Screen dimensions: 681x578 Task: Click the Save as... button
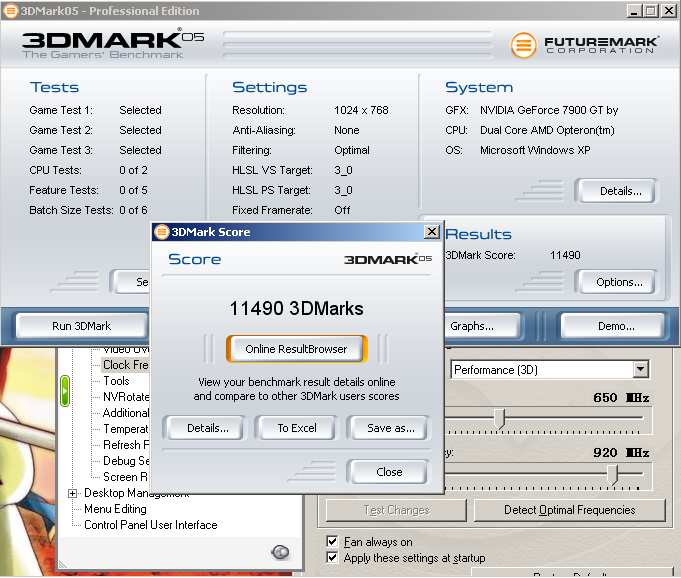click(x=390, y=428)
